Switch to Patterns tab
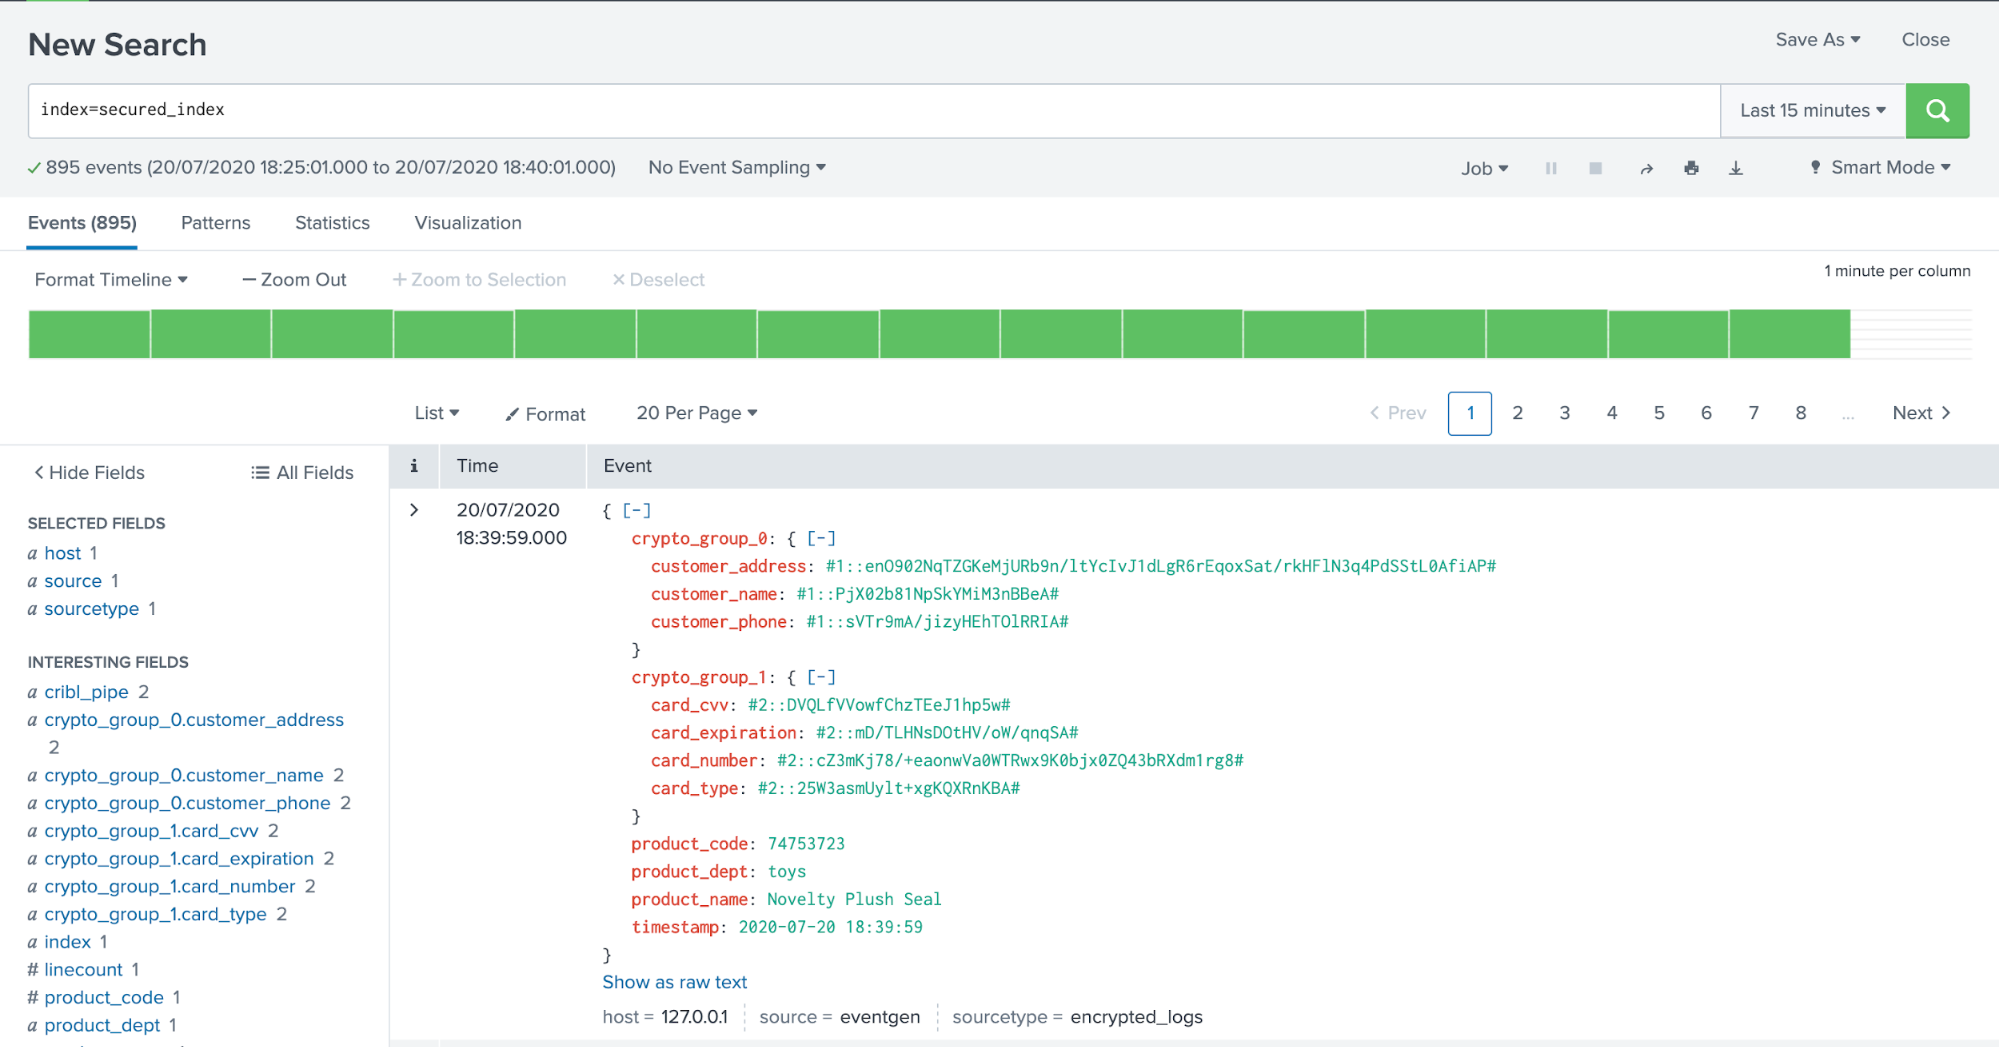 [216, 223]
